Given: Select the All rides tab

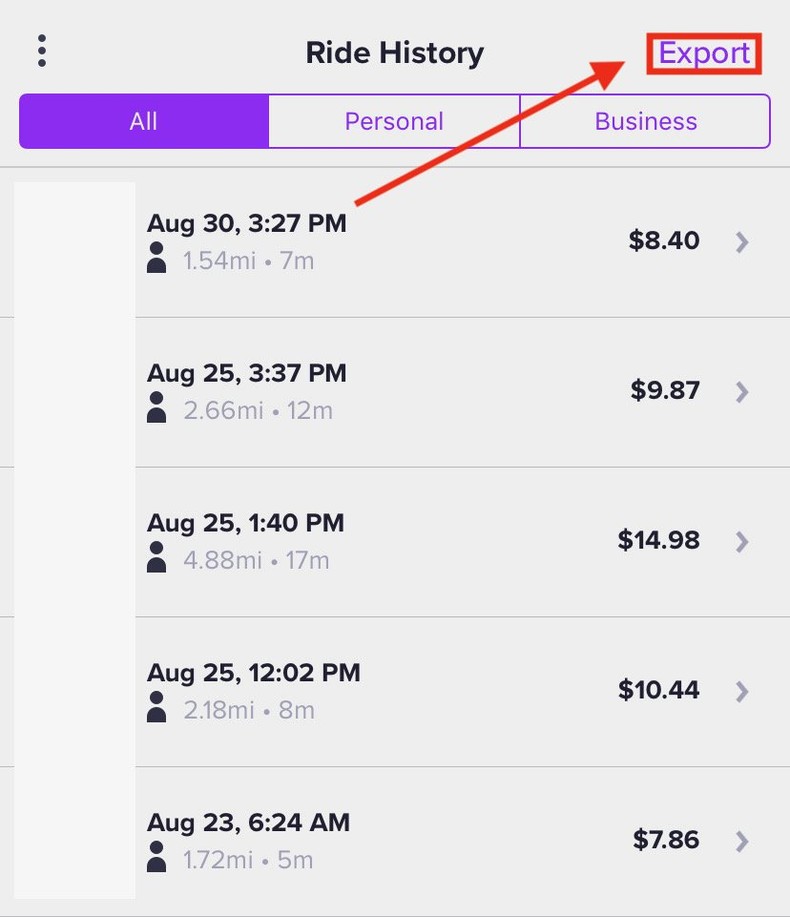Looking at the screenshot, I should point(144,121).
